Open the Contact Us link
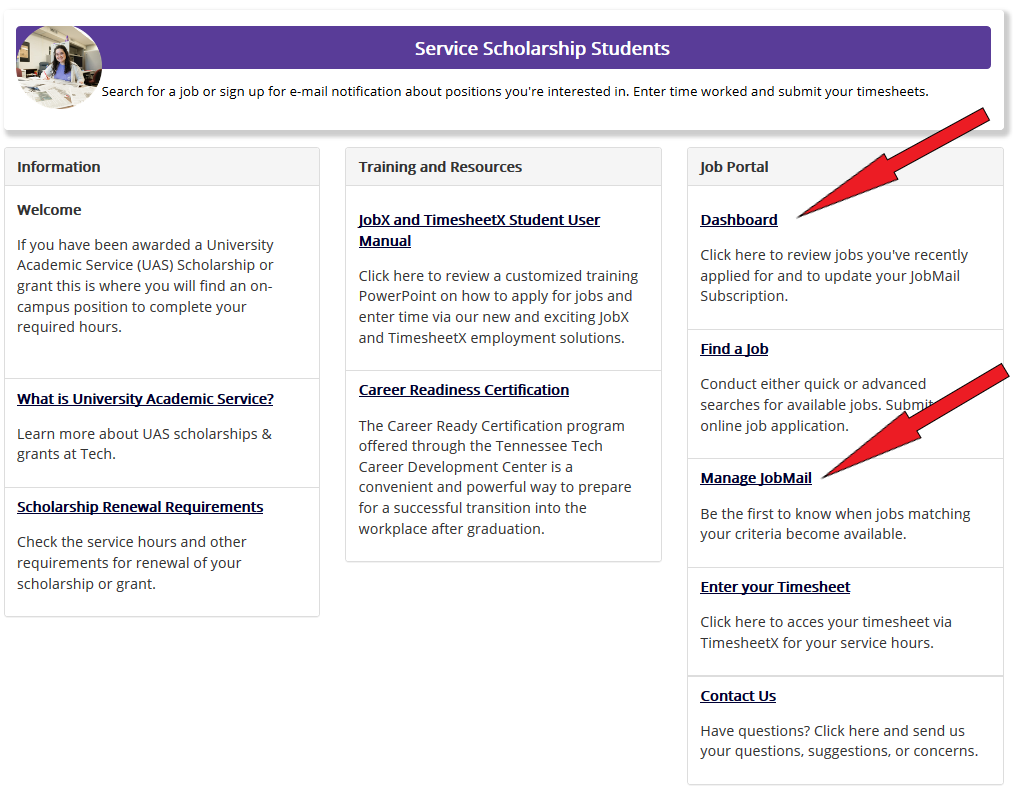The height and width of the screenshot is (793, 1013). 738,696
